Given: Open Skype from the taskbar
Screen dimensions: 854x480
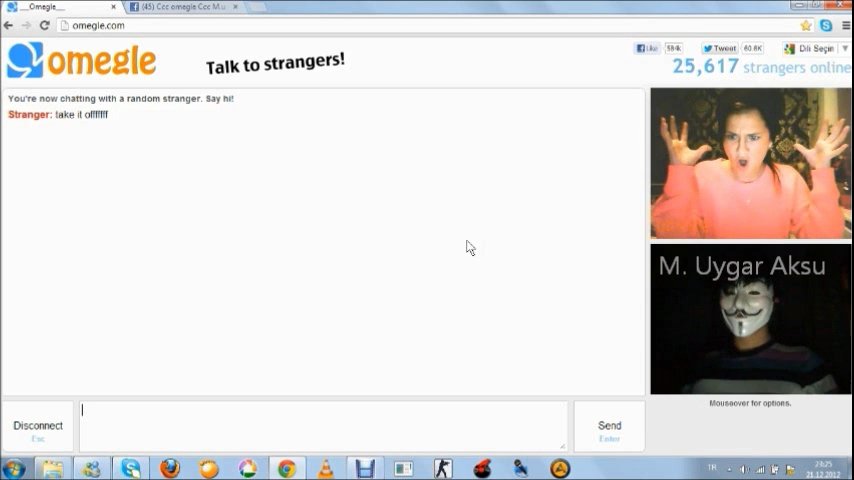Looking at the screenshot, I should coord(131,469).
